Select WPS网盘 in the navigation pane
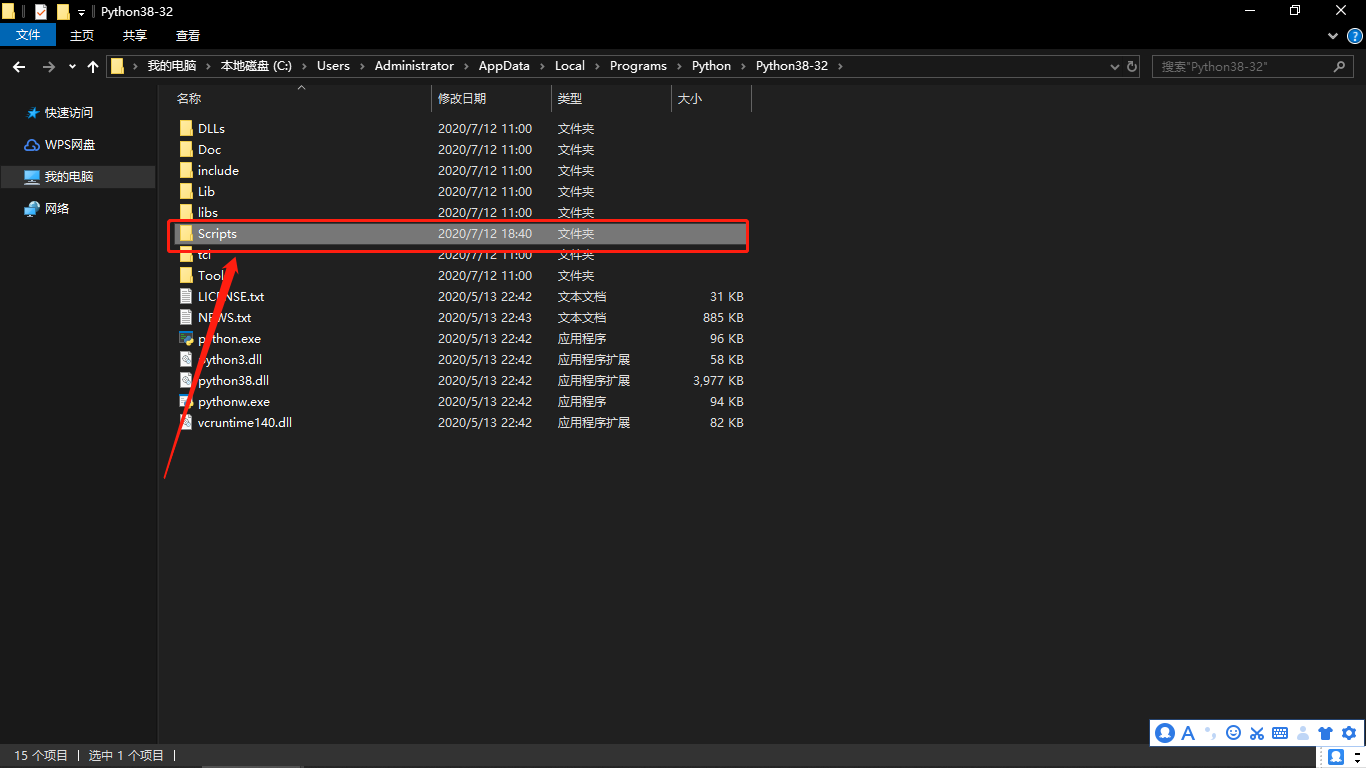This screenshot has height=768, width=1366. coord(70,145)
